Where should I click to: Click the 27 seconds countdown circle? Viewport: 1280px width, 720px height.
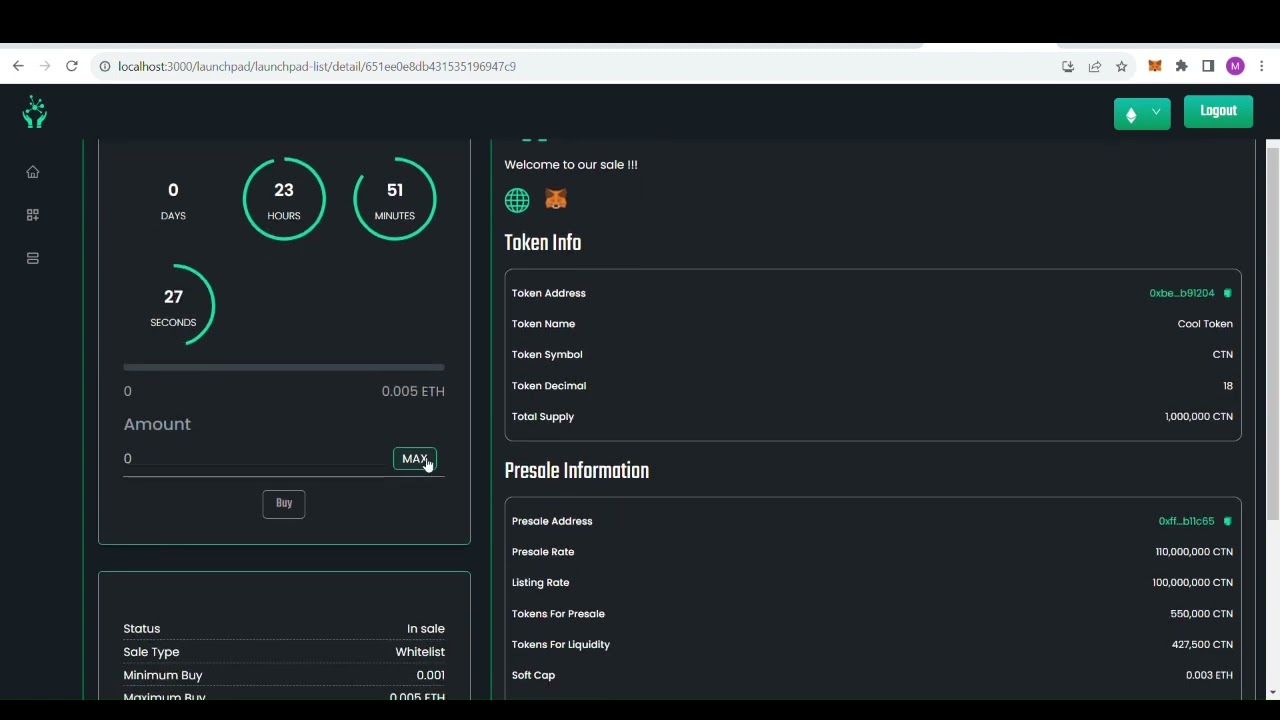(173, 305)
